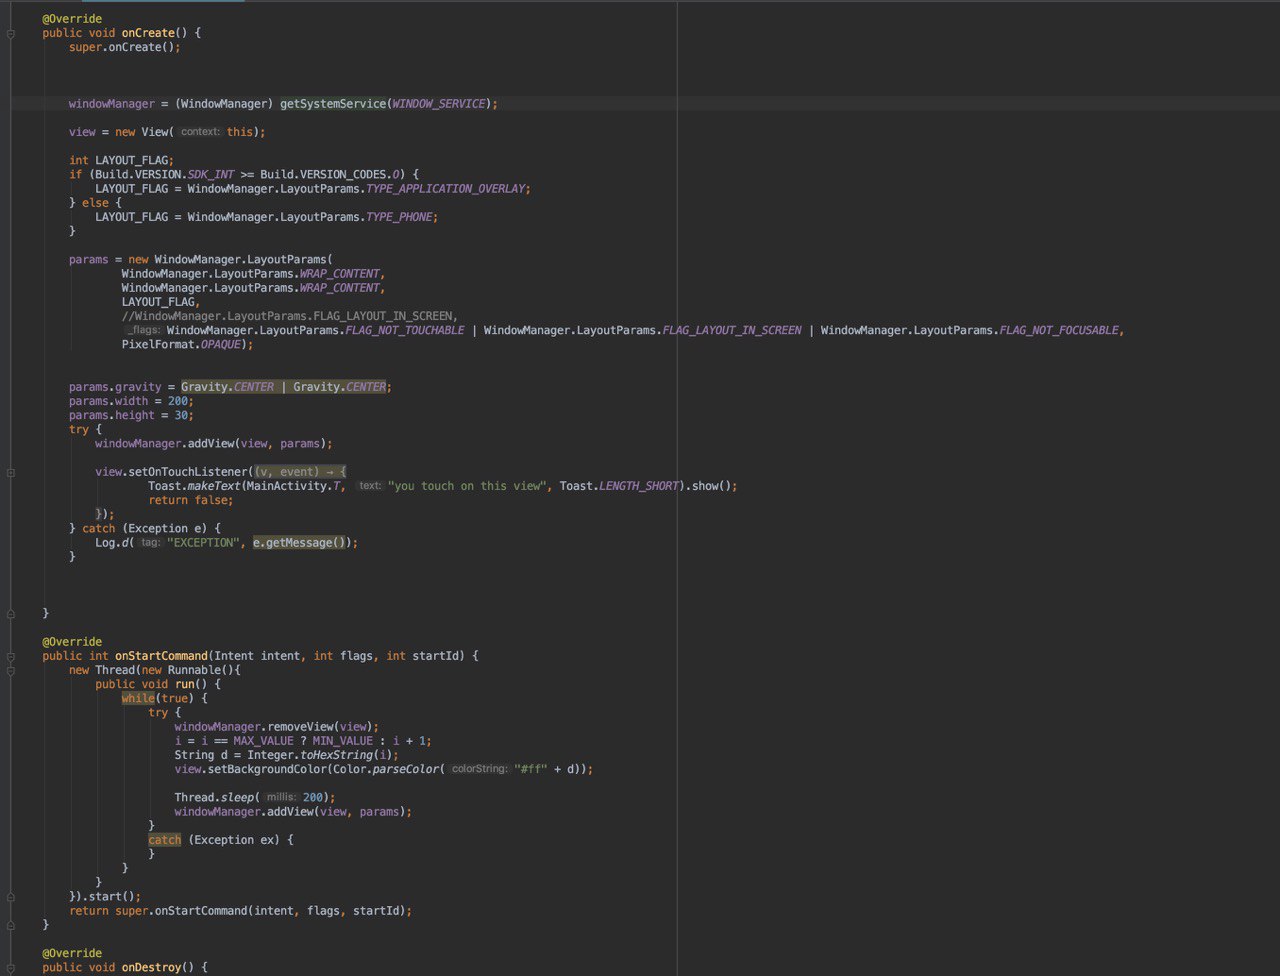
Task: Click onStartCommand in the method declaration
Action: 161,656
